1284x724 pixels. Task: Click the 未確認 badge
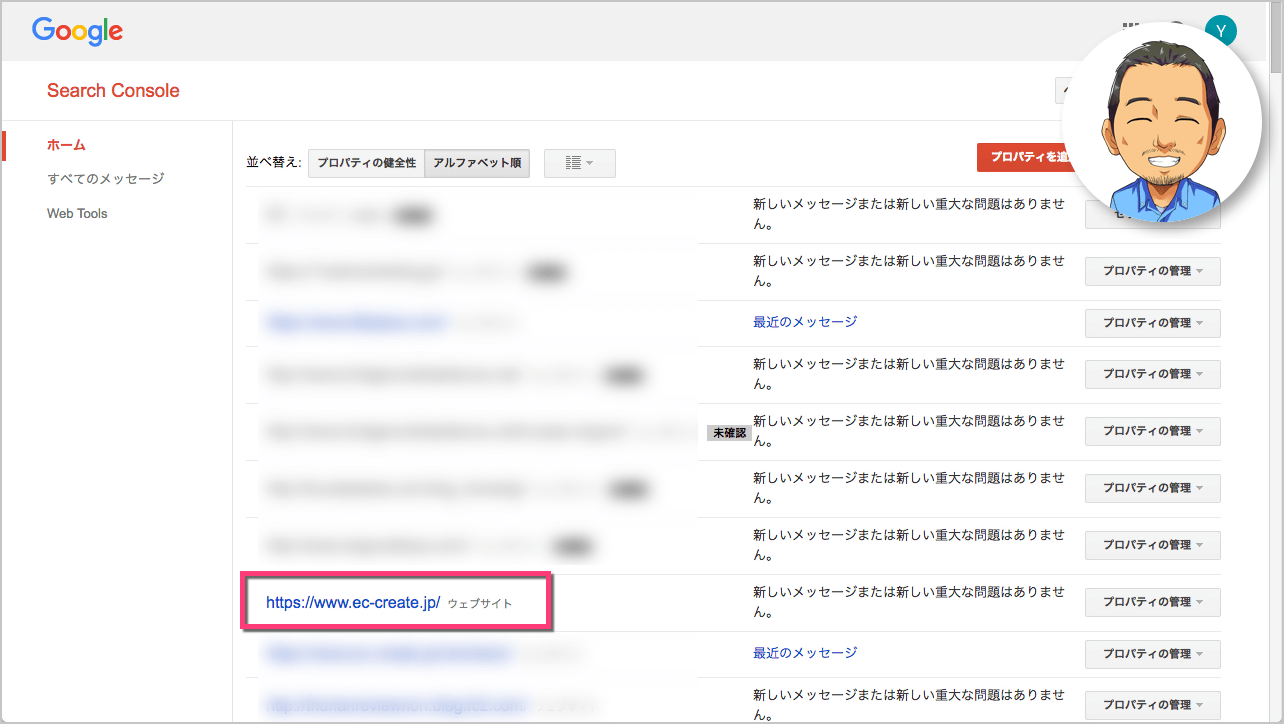[728, 433]
